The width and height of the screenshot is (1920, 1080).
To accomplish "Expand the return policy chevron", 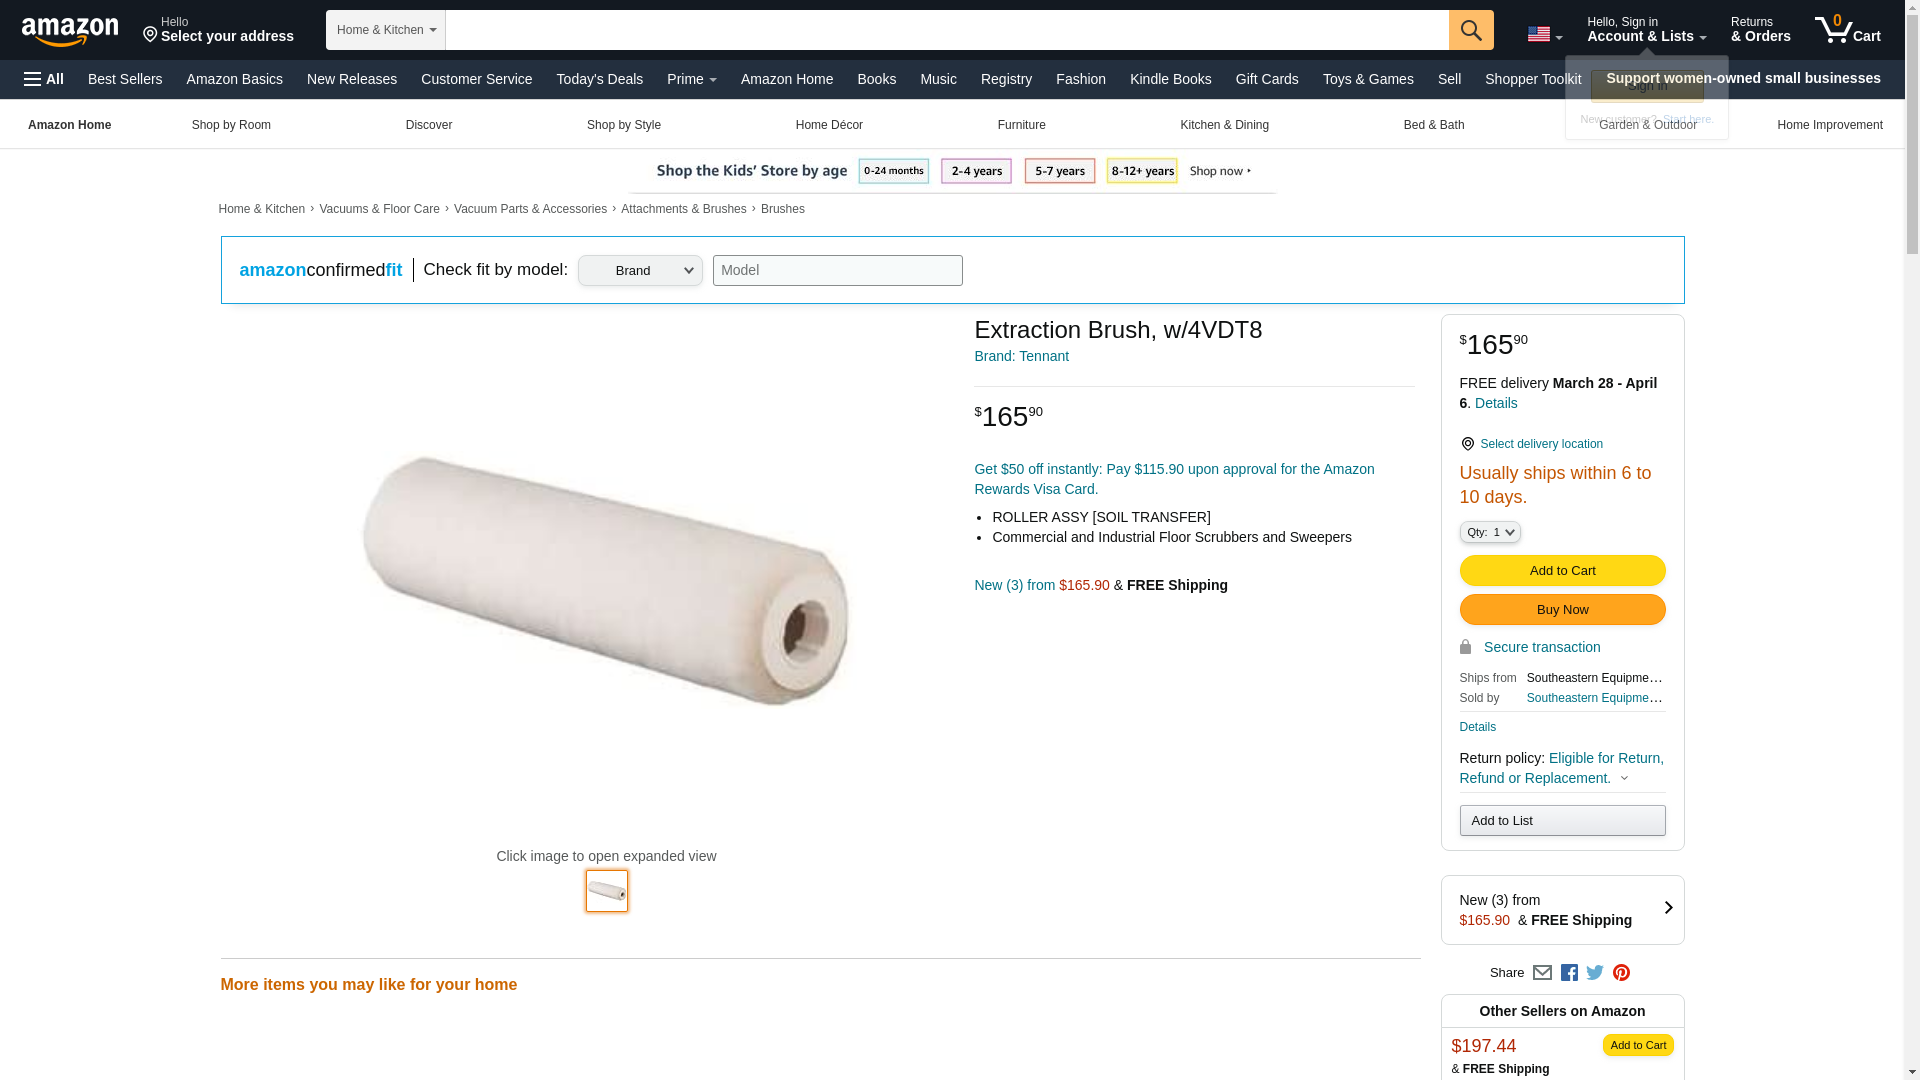I will point(1624,778).
